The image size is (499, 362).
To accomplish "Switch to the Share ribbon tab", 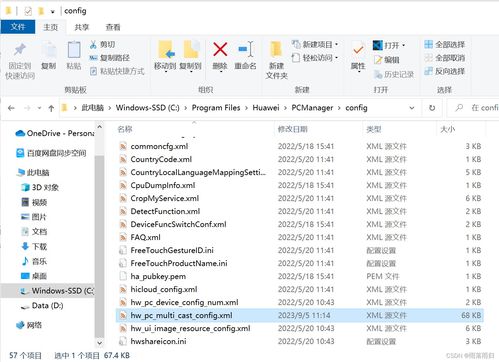I will [82, 27].
